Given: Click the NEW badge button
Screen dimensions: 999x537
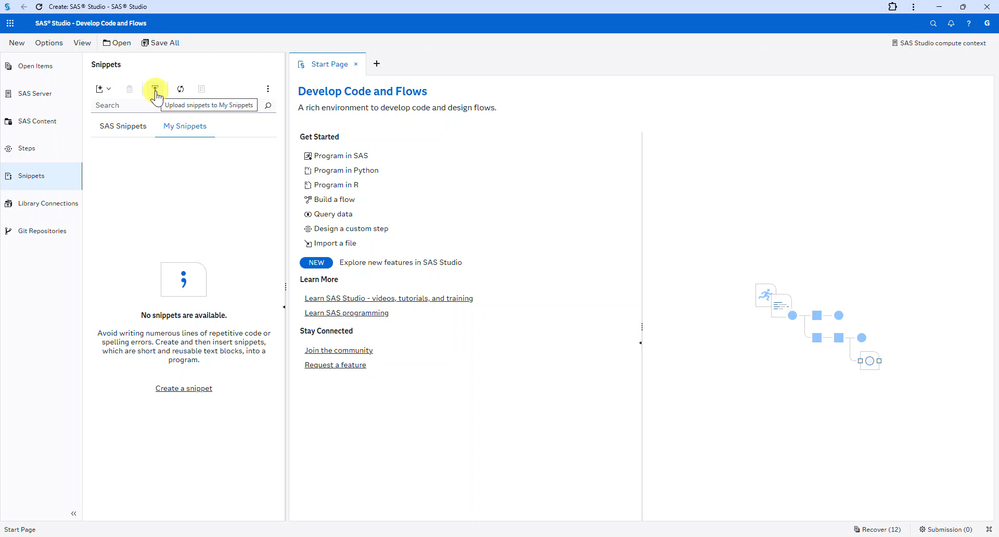Looking at the screenshot, I should coord(316,262).
